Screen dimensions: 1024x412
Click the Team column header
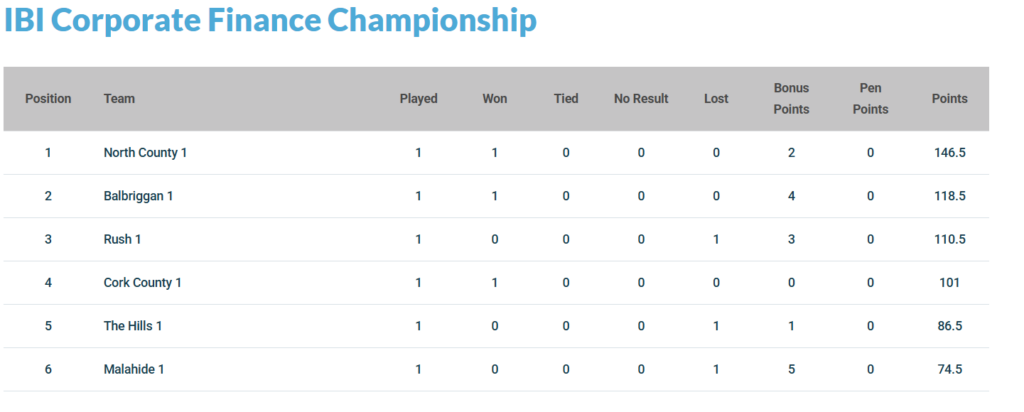[x=119, y=99]
